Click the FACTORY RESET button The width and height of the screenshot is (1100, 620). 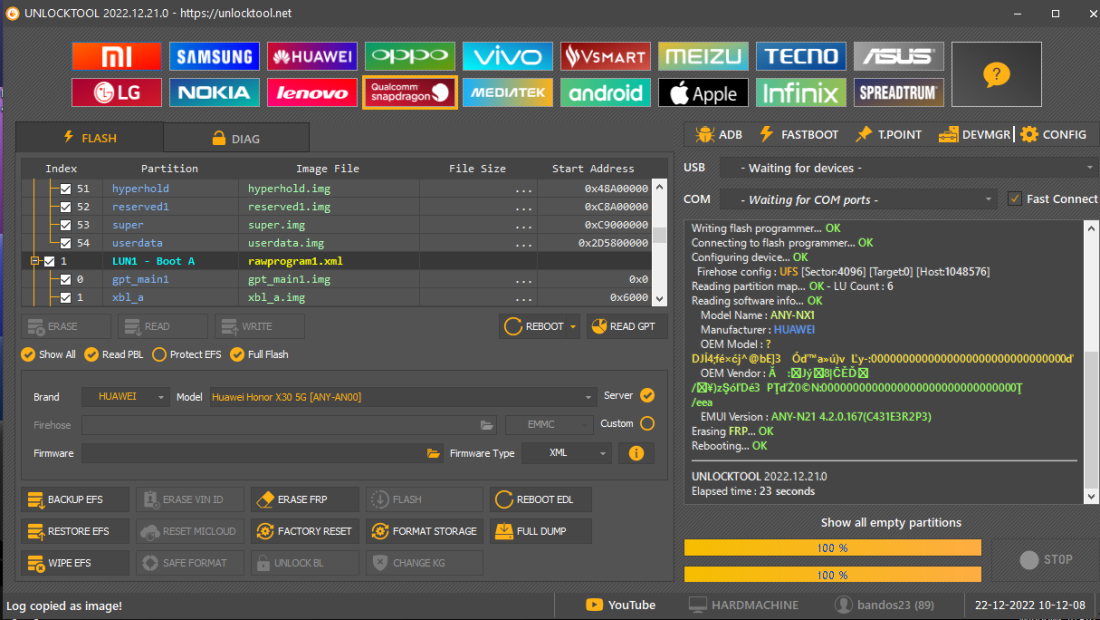click(x=305, y=531)
